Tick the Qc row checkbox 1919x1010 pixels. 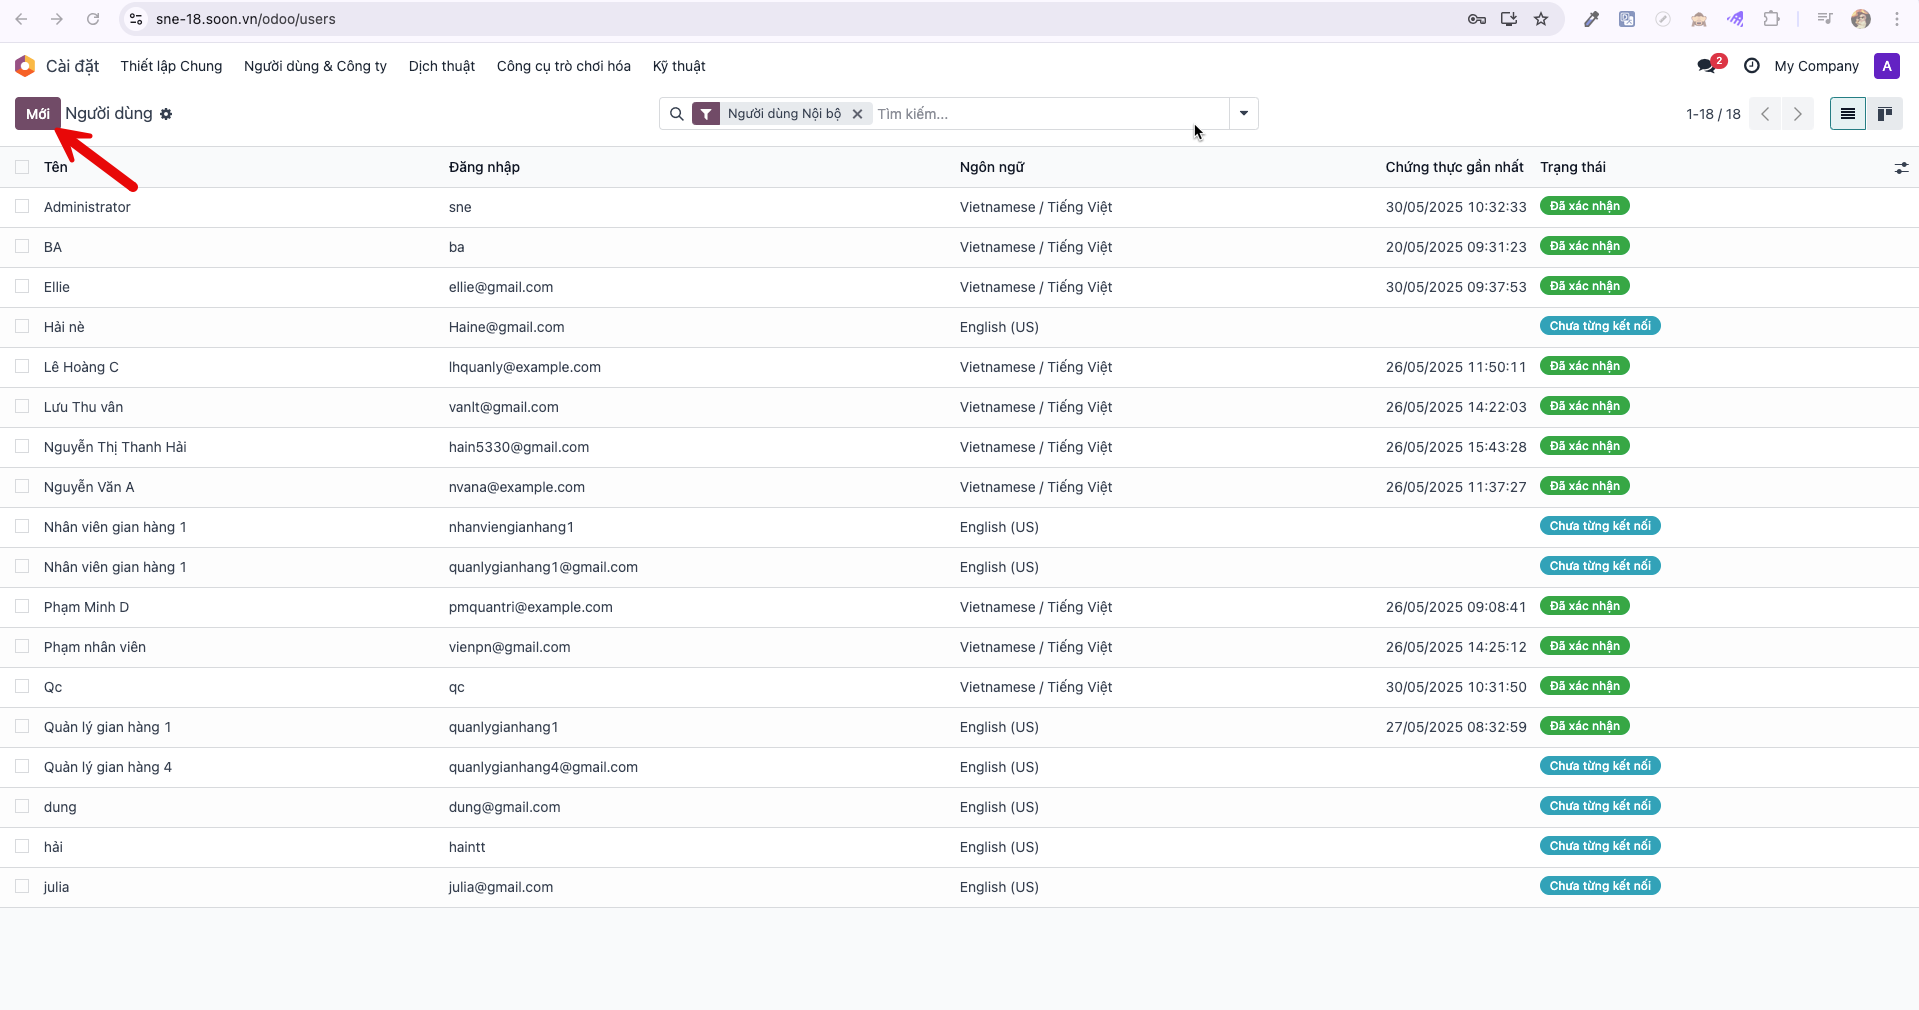[22, 686]
